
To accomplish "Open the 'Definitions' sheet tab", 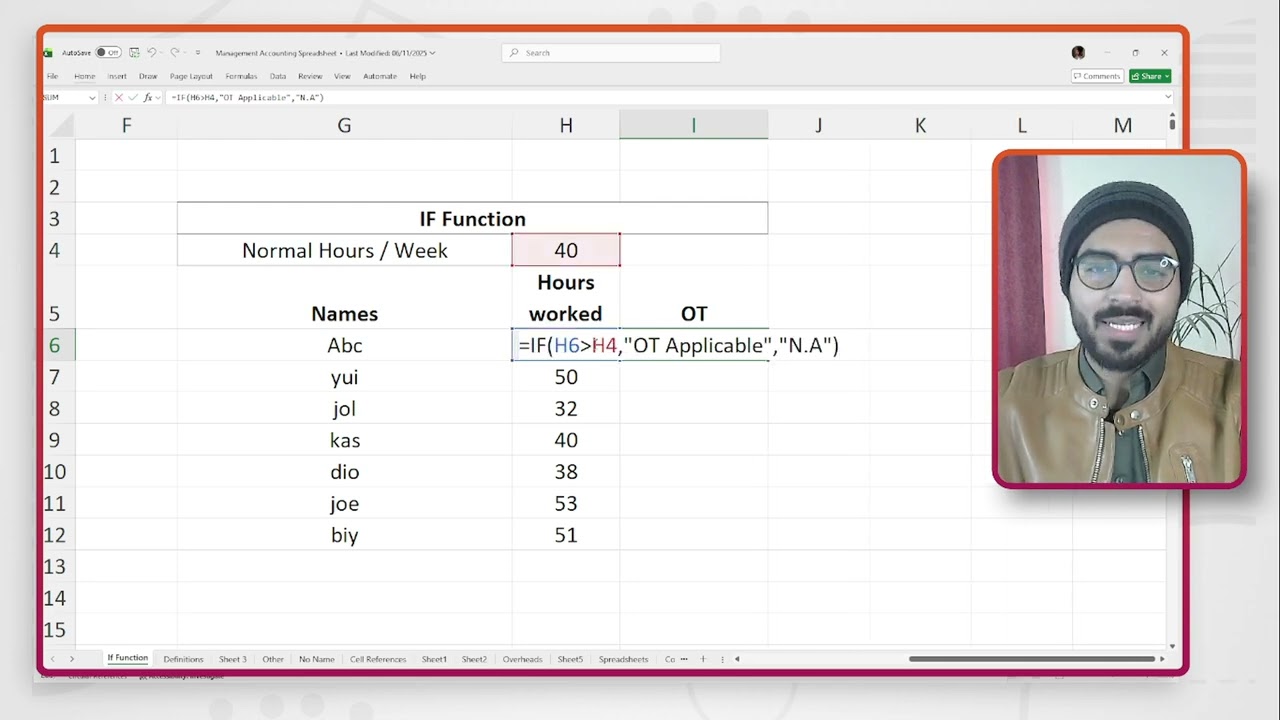I will click(x=183, y=659).
